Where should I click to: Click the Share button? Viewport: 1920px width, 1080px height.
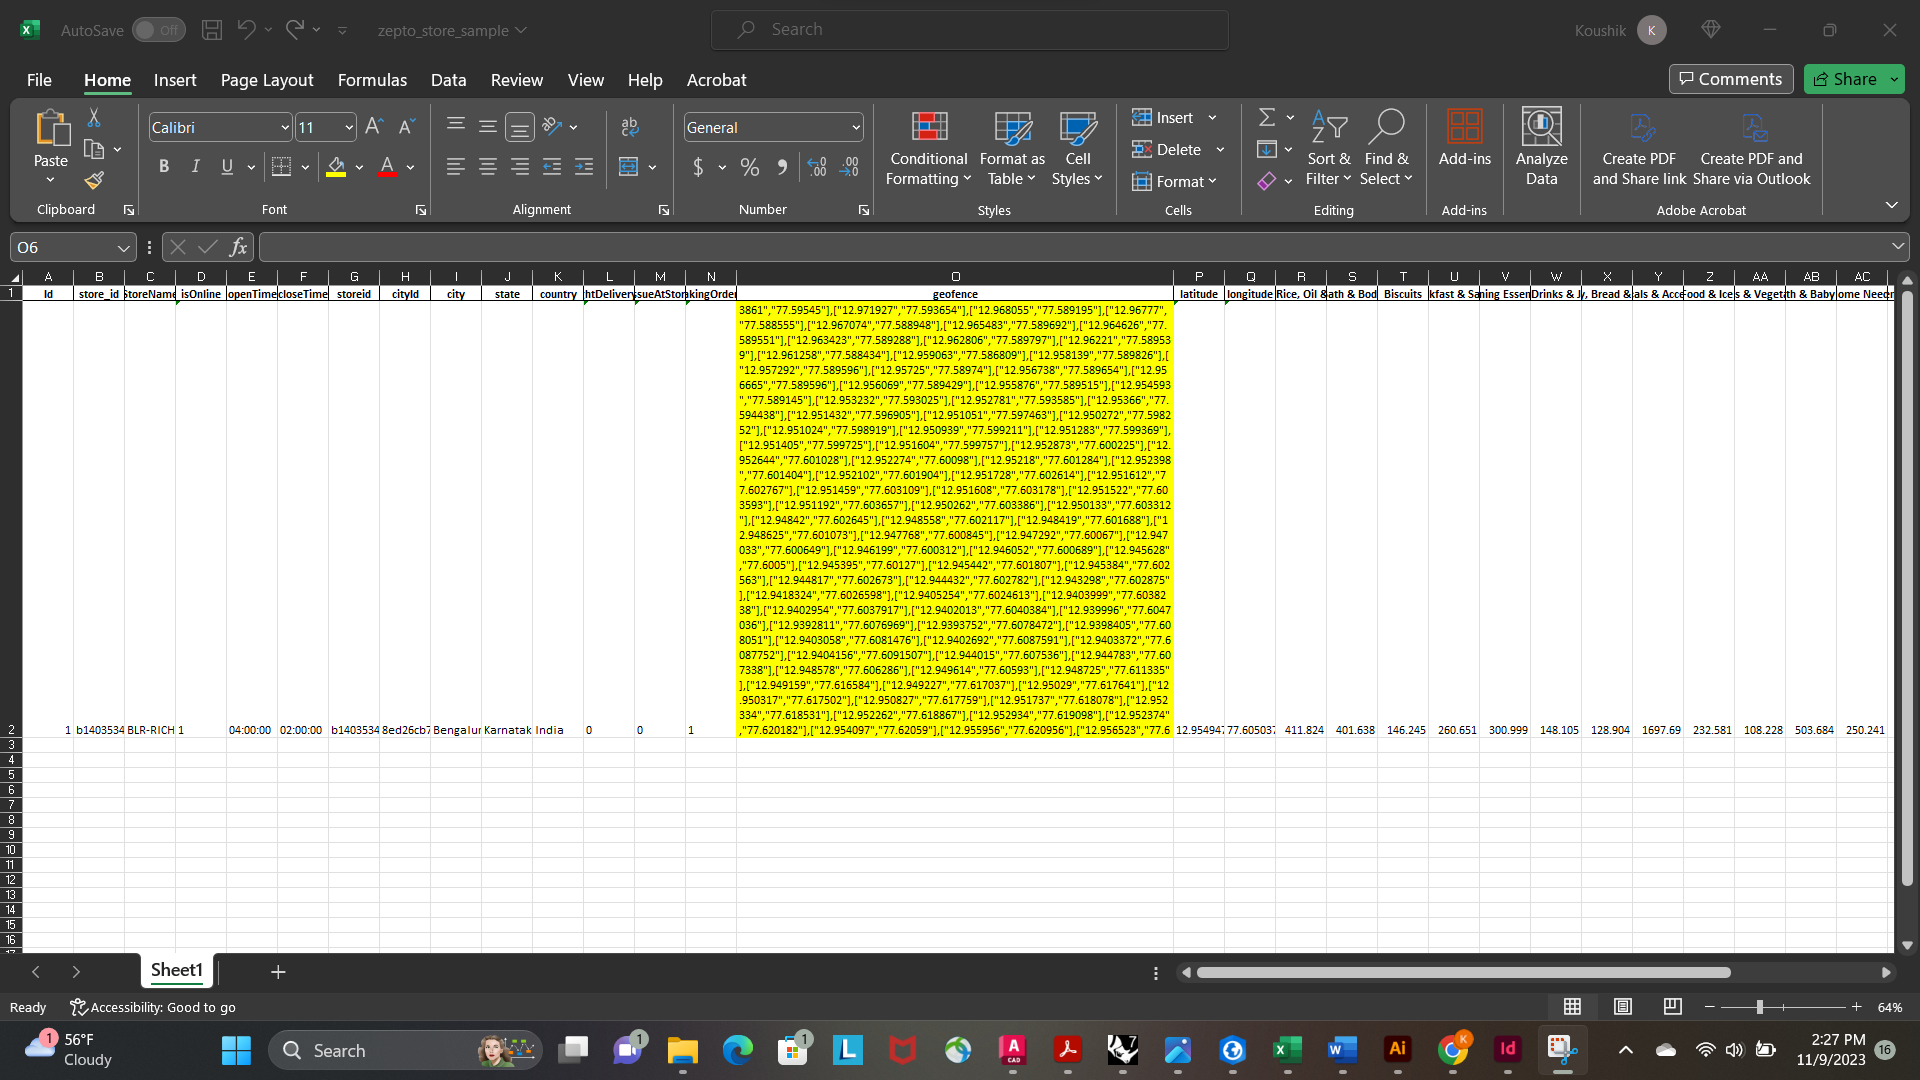1853,79
